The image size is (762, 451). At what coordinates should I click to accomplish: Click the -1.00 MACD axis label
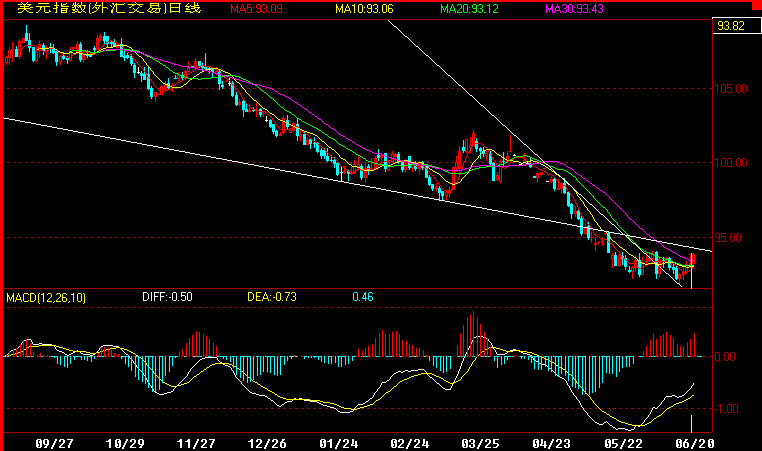pos(729,408)
